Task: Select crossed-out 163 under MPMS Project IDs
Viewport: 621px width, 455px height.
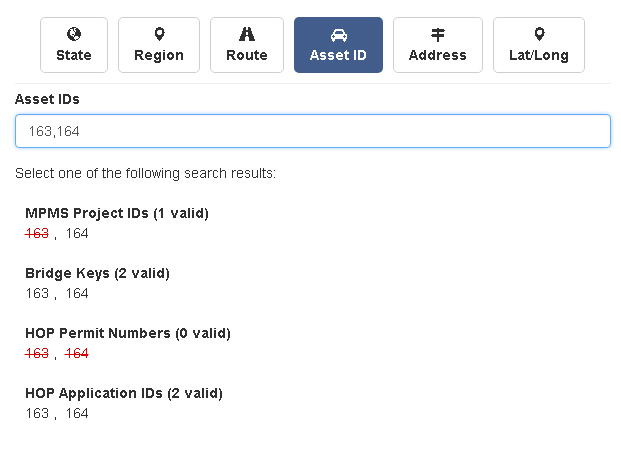Action: [37, 233]
